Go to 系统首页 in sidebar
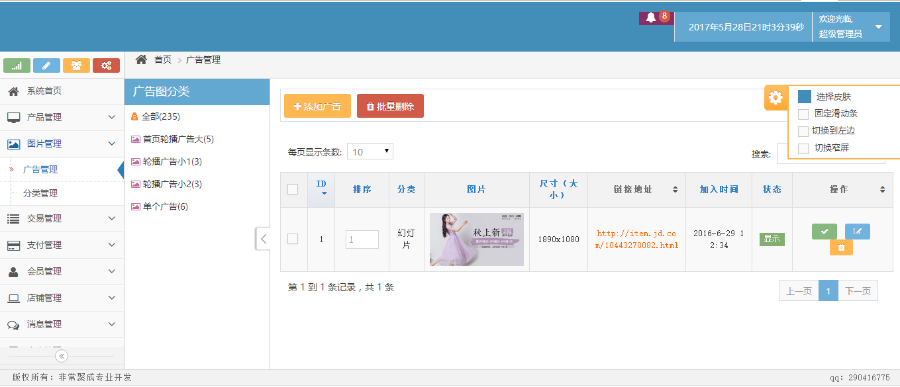This screenshot has width=900, height=387. pos(62,91)
